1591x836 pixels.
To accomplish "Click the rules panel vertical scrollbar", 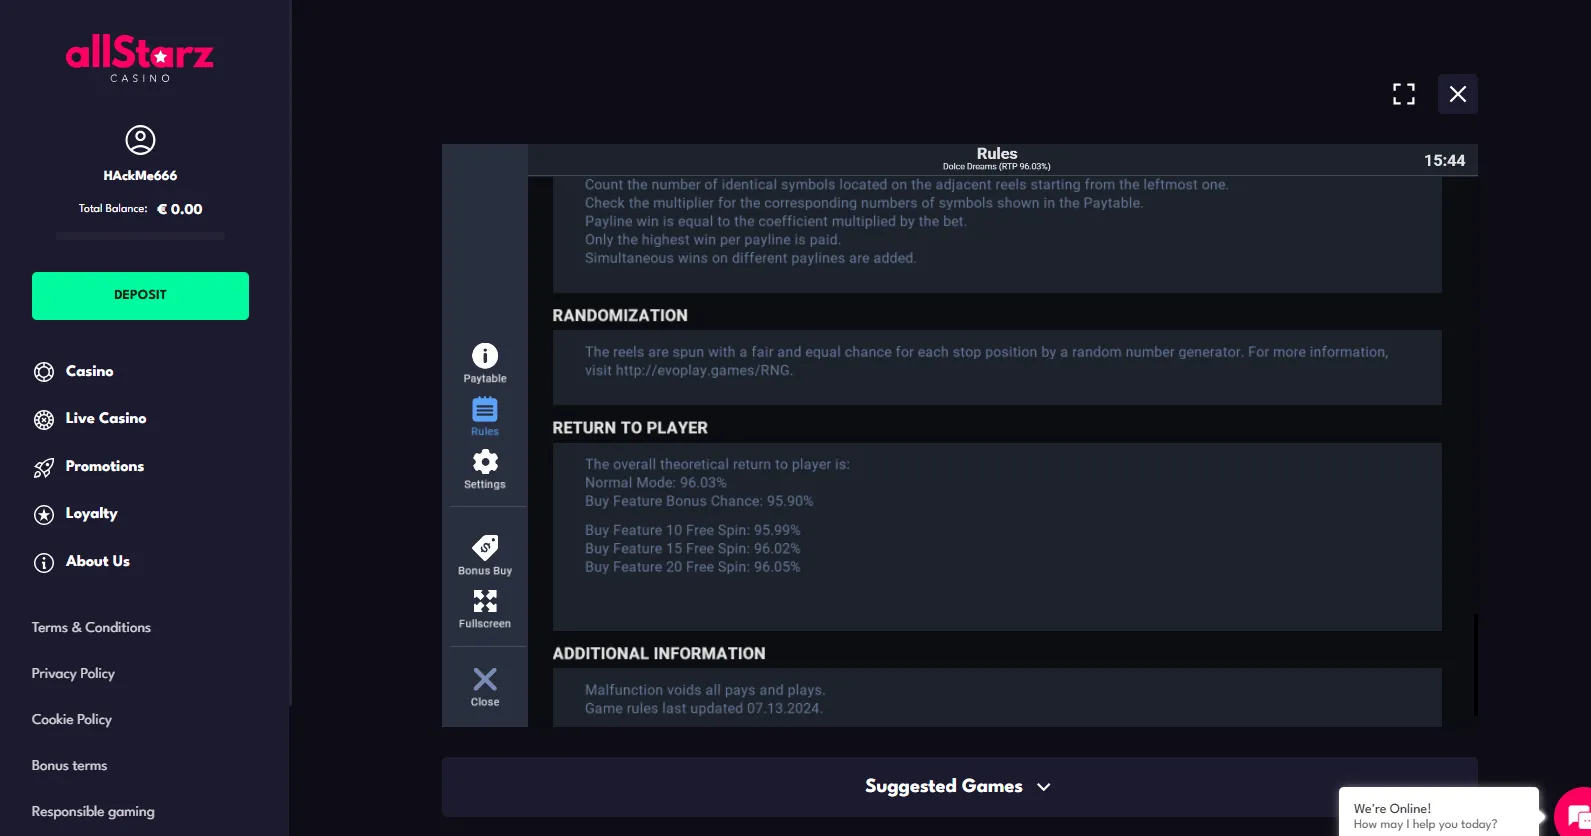I will pos(1476,665).
